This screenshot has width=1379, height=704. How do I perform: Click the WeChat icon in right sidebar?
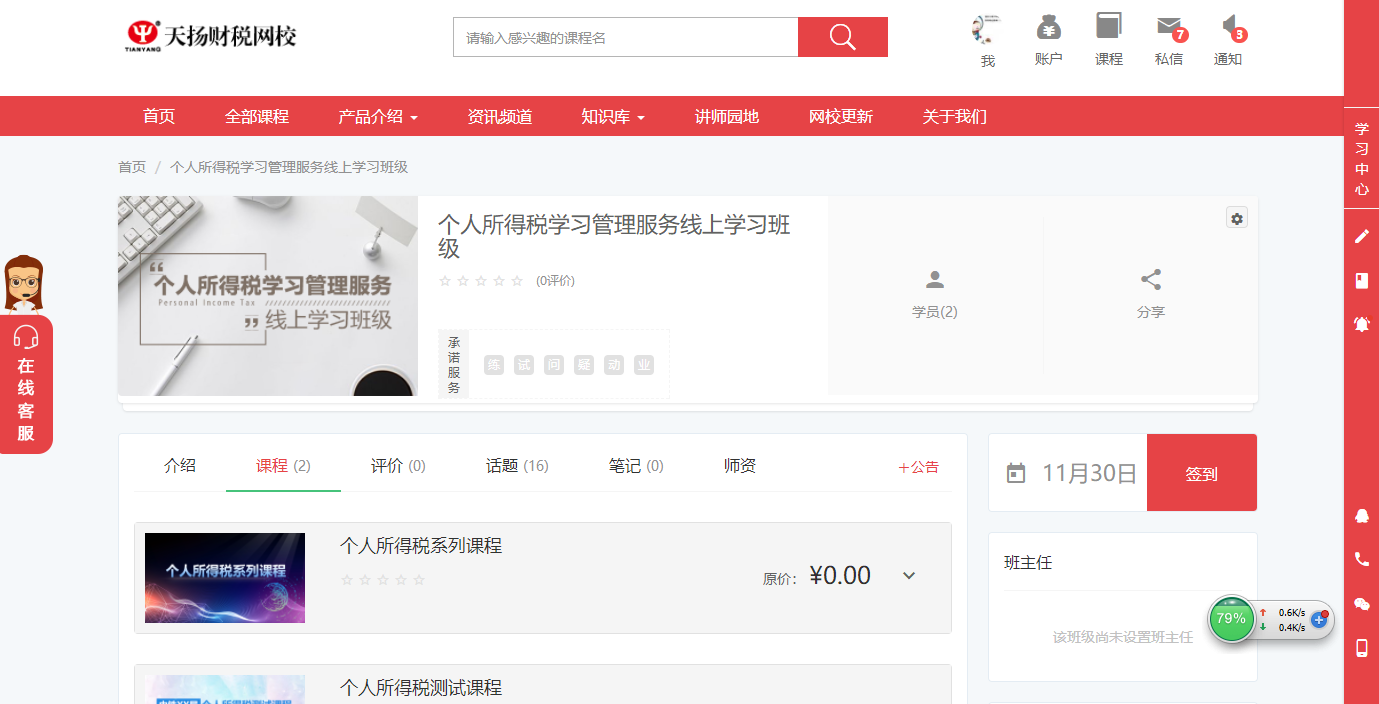[x=1361, y=603]
